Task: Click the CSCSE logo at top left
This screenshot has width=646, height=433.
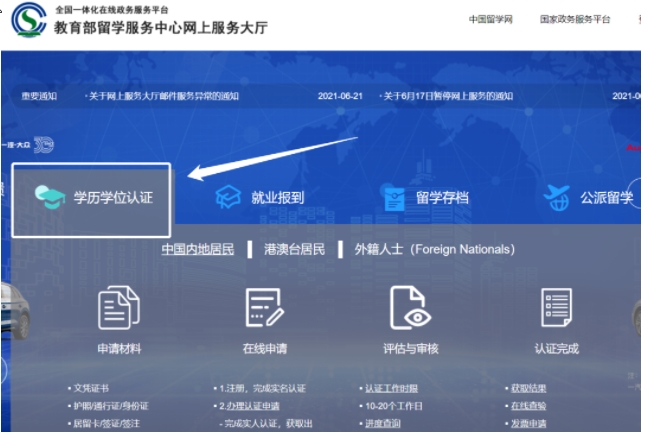Action: point(29,19)
